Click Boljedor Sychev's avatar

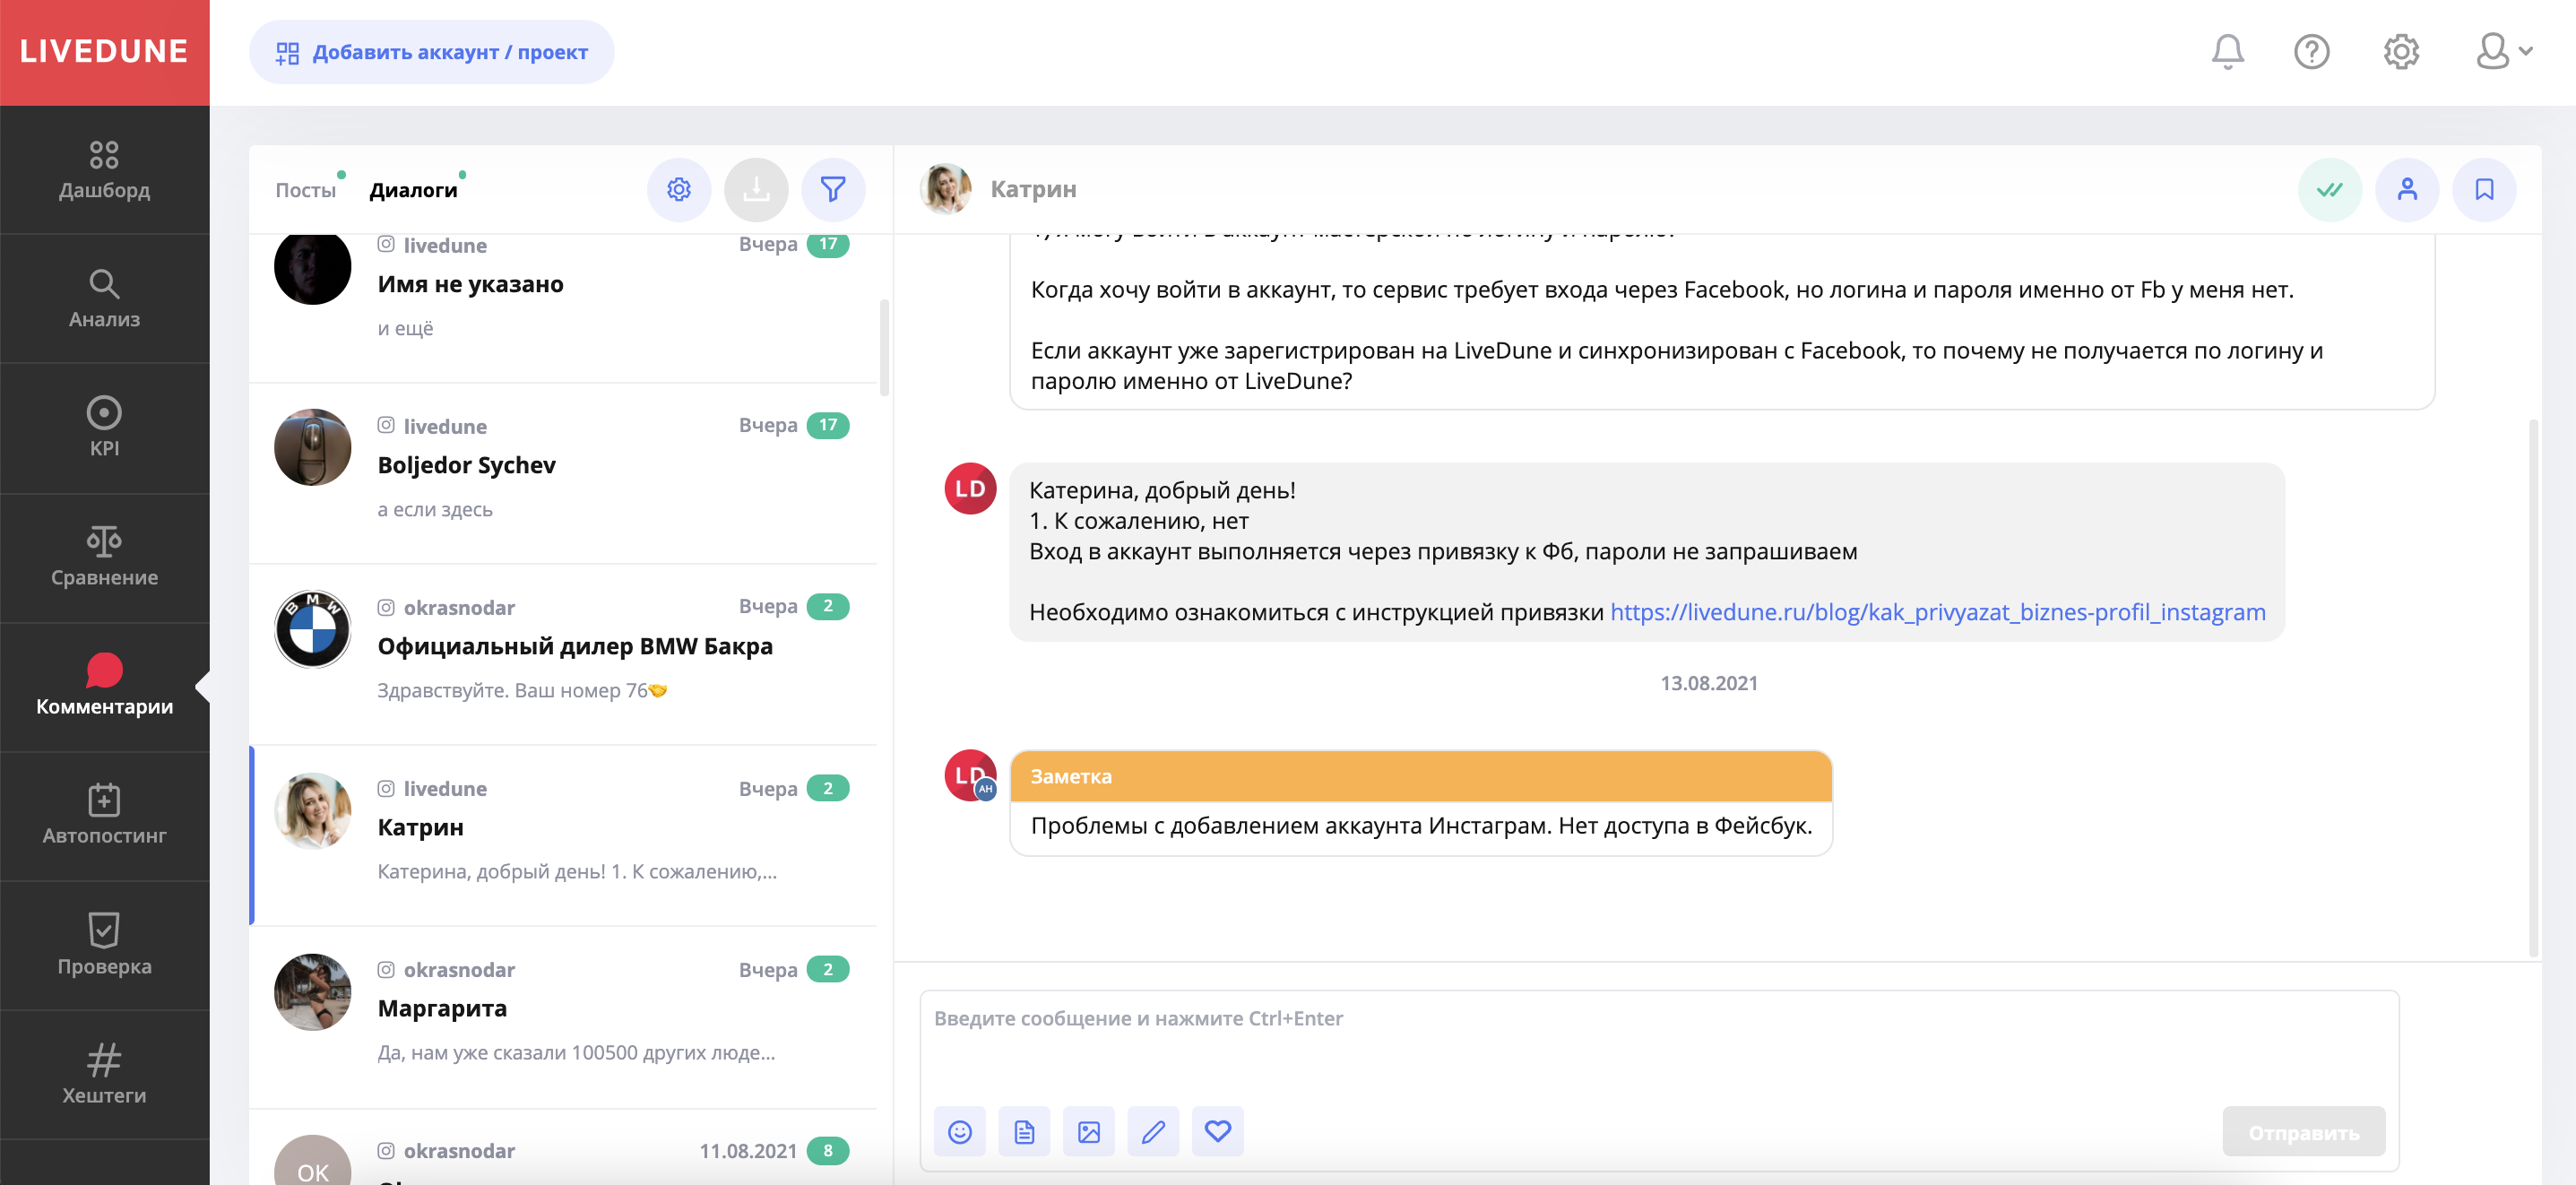coord(312,447)
